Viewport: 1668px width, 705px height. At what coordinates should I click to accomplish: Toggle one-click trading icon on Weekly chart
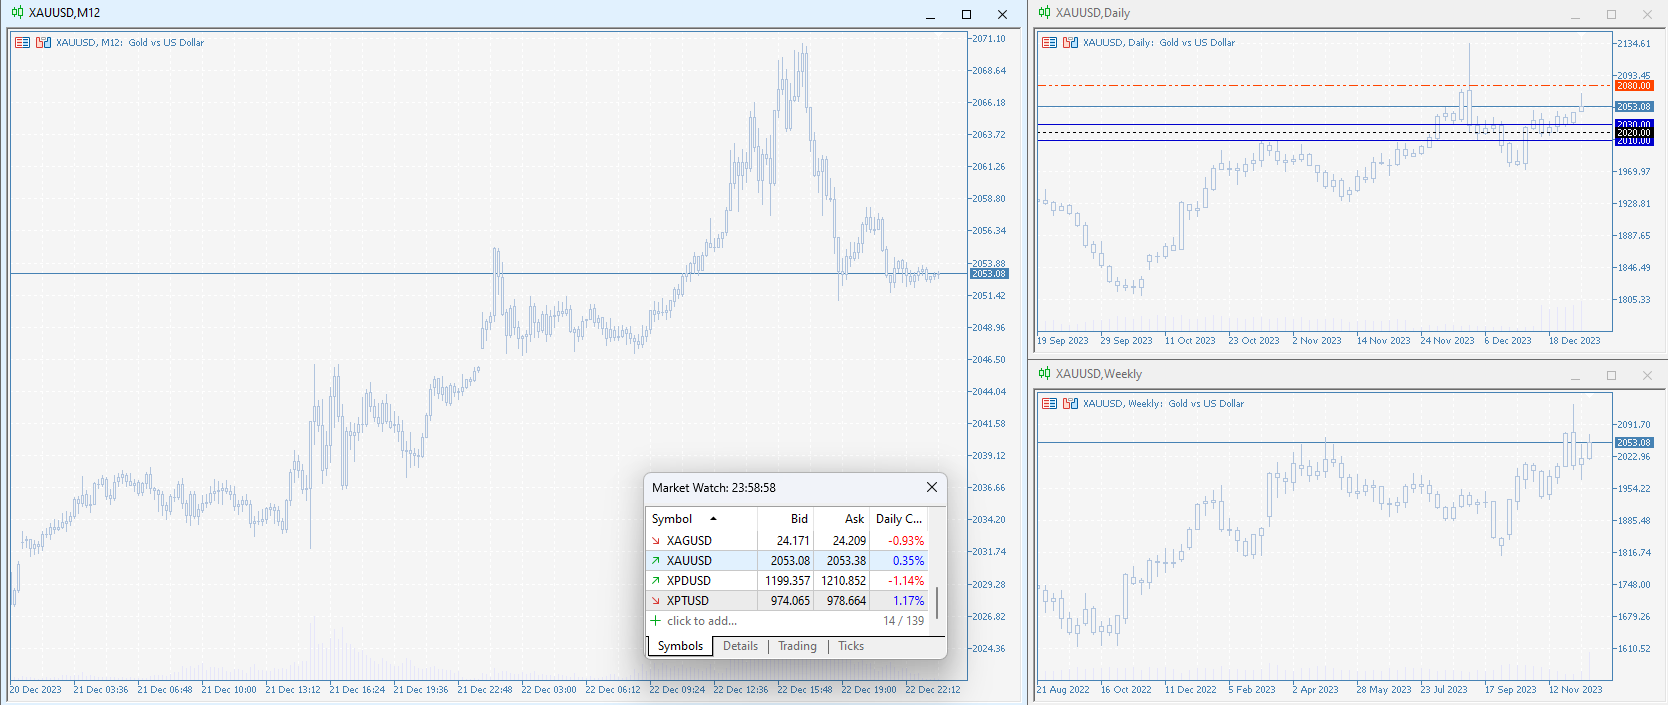click(x=1070, y=404)
